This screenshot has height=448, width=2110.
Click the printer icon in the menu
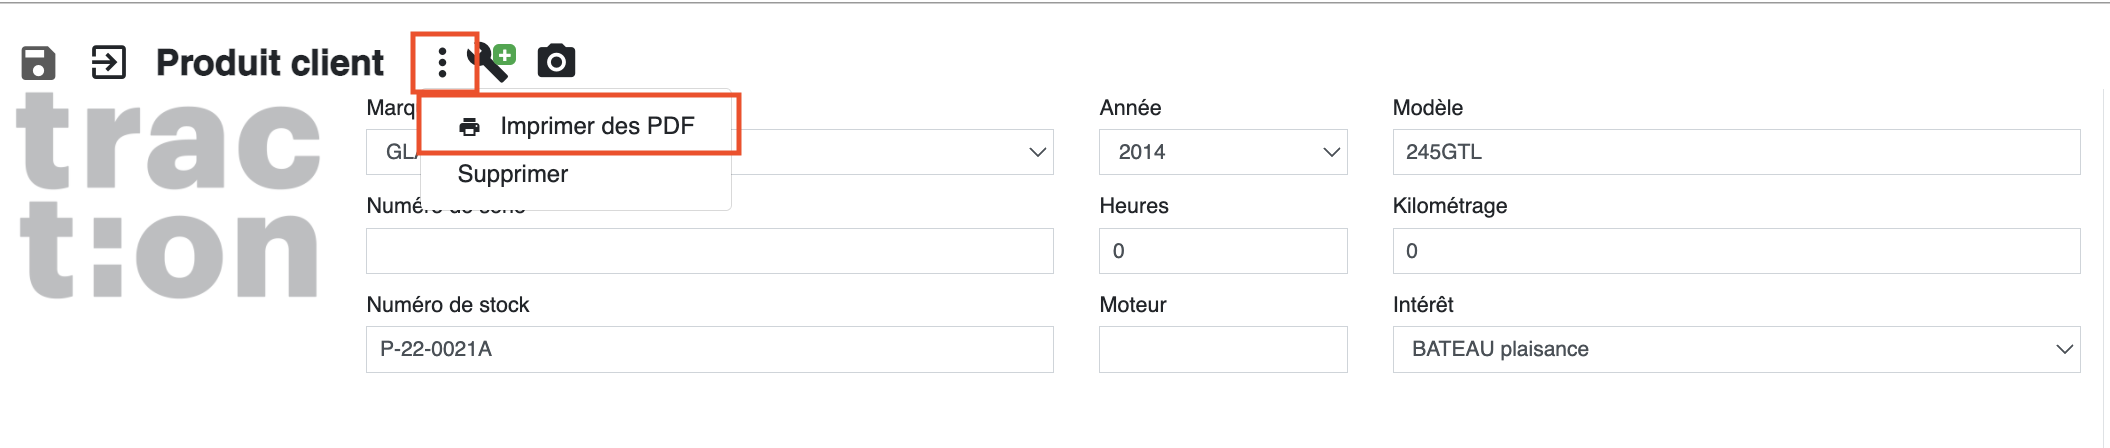coord(469,127)
